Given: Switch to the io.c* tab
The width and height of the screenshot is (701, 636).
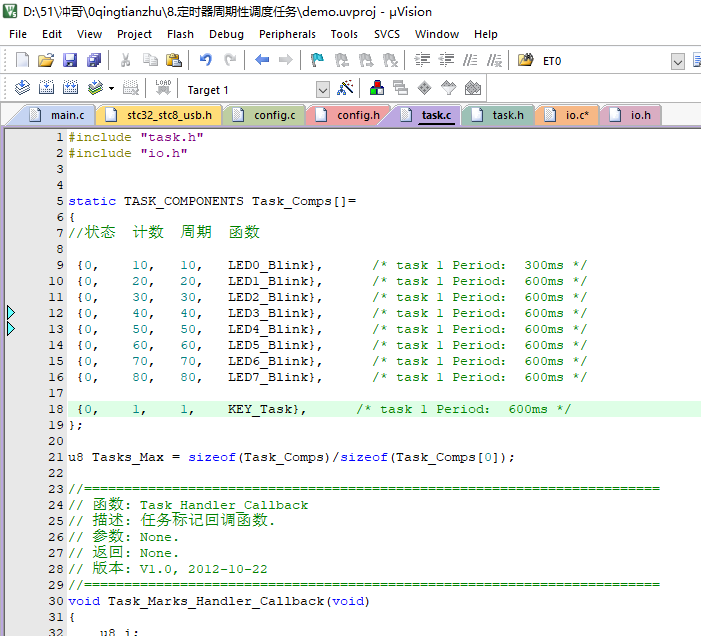Looking at the screenshot, I should tap(576, 115).
